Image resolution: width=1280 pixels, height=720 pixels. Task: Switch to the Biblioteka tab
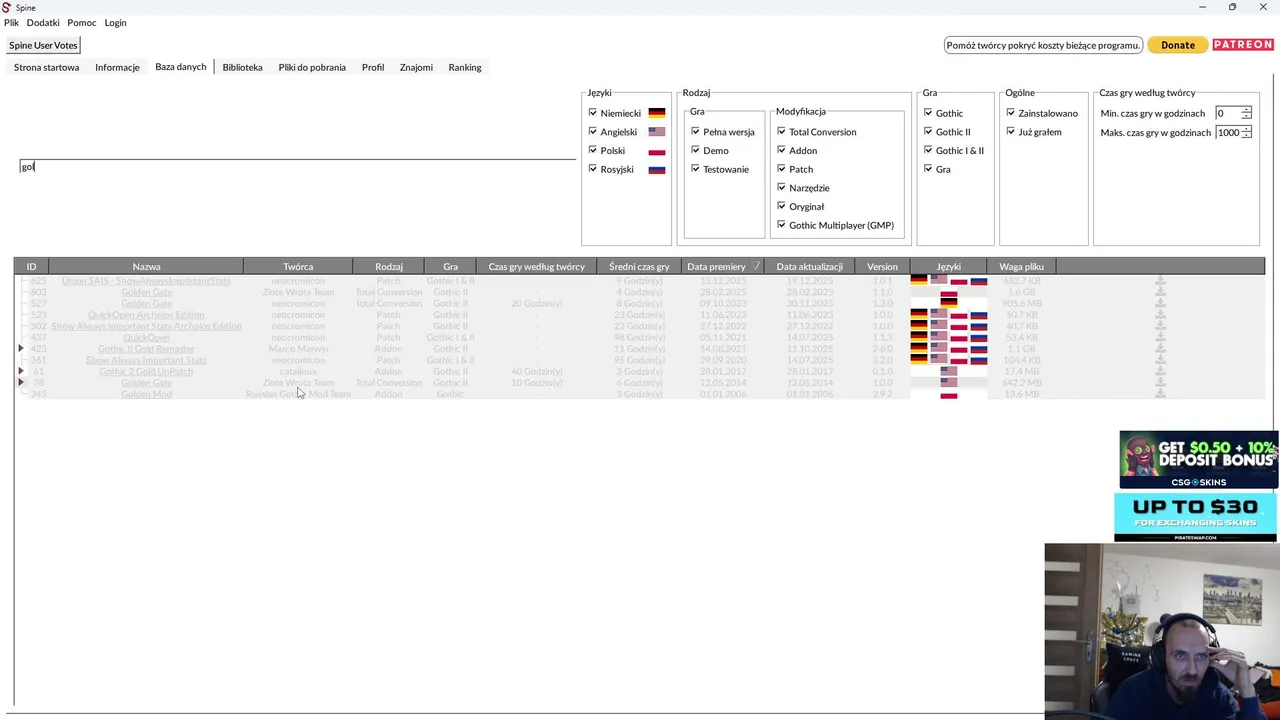(242, 67)
